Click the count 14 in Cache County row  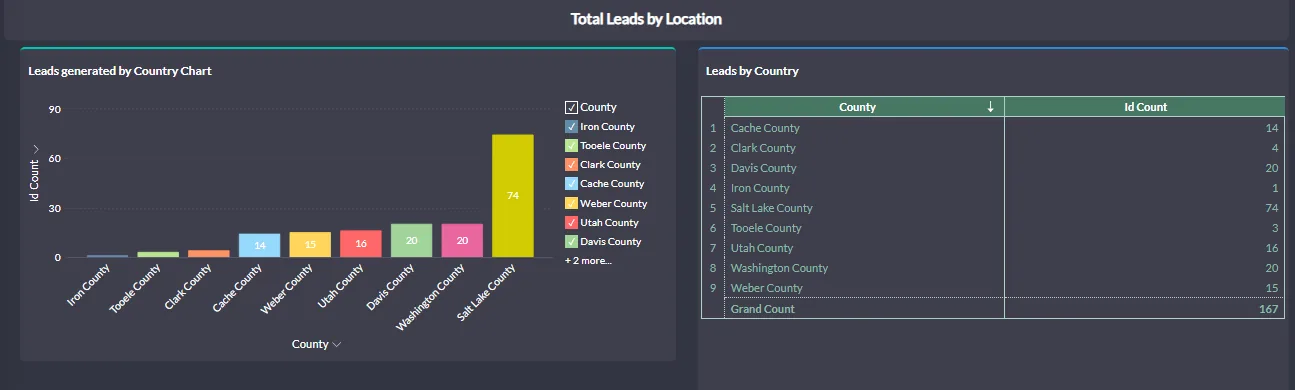[x=1272, y=128]
